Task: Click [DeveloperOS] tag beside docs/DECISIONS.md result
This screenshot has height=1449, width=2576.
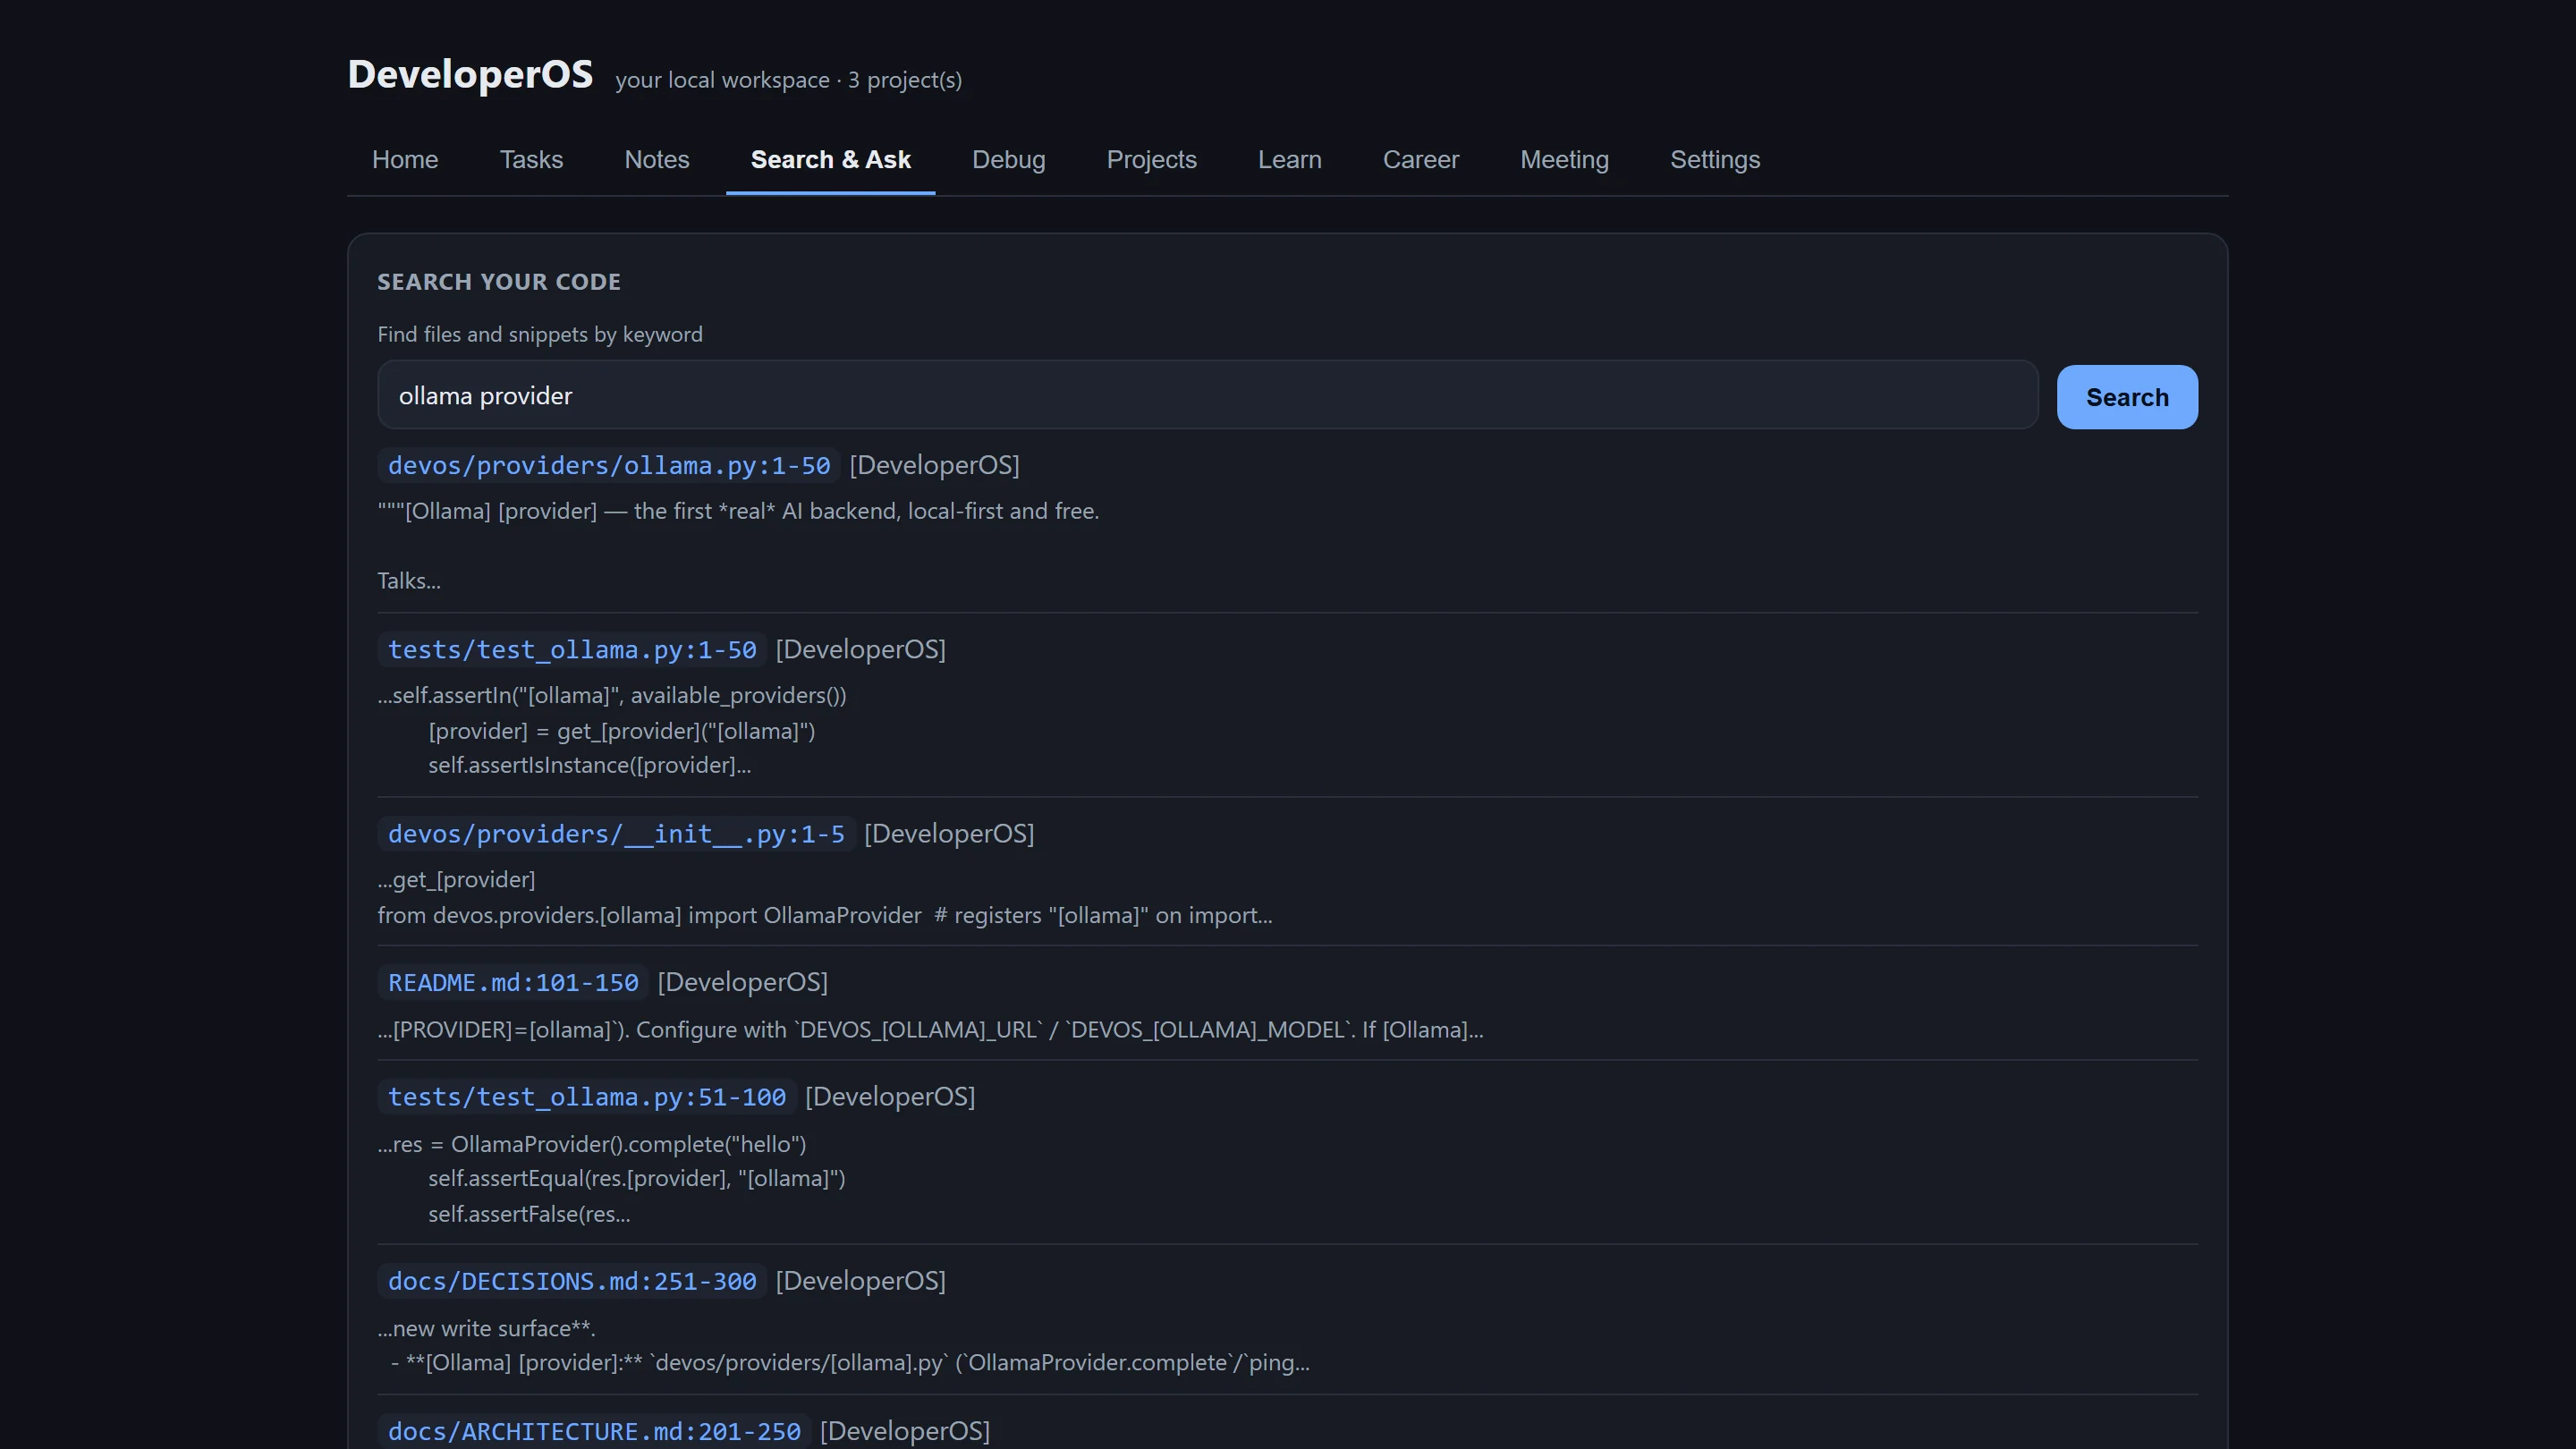Action: pos(861,1280)
